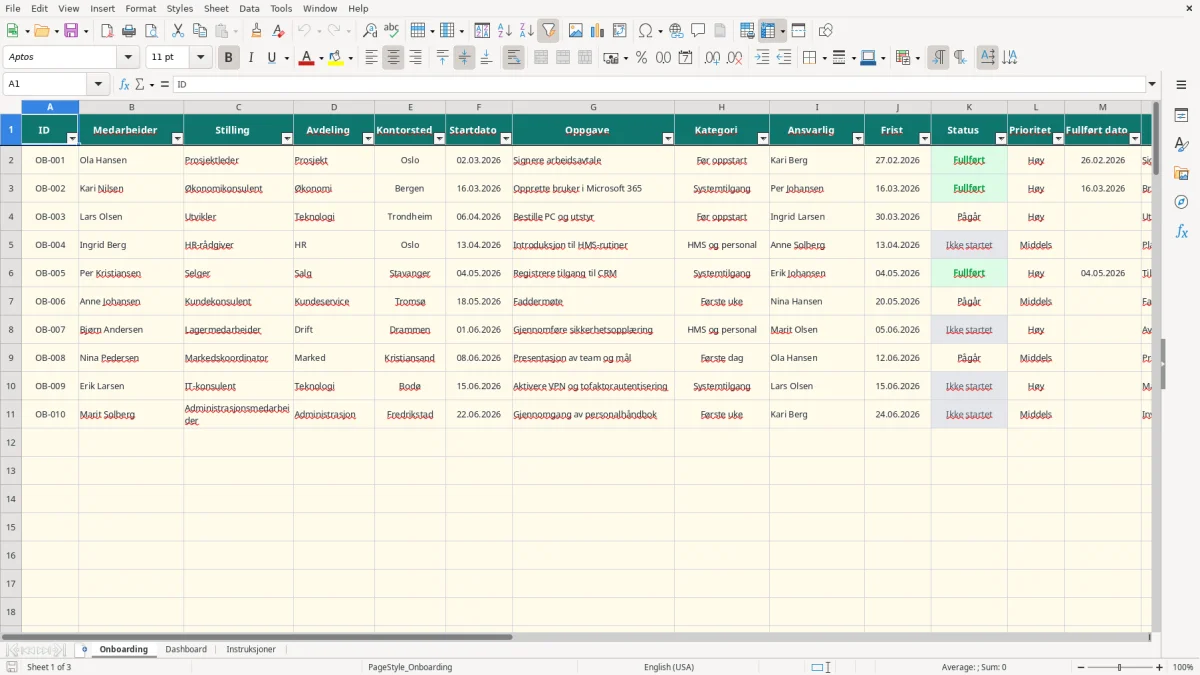
Task: Open the Status column filter dropdown
Action: pos(1000,139)
